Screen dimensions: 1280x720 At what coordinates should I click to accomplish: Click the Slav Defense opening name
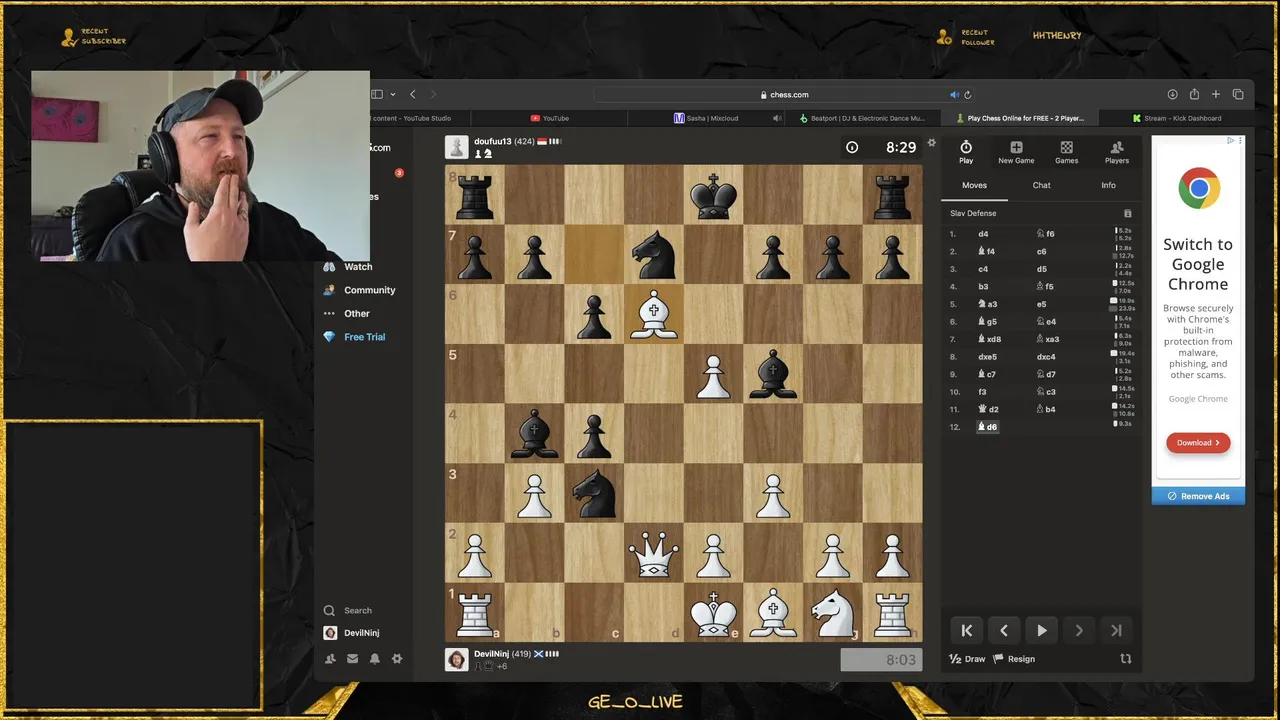point(973,213)
